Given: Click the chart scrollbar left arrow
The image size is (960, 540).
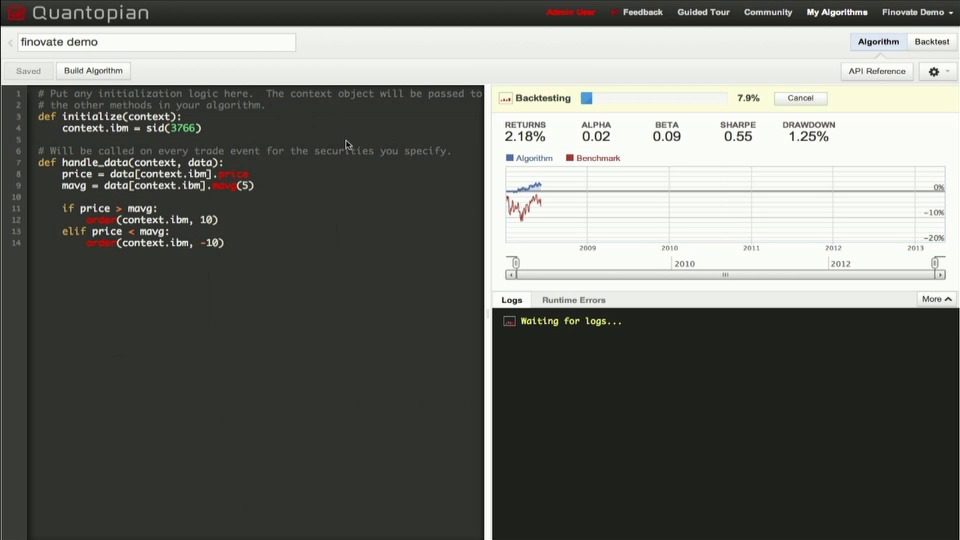Looking at the screenshot, I should (511, 275).
